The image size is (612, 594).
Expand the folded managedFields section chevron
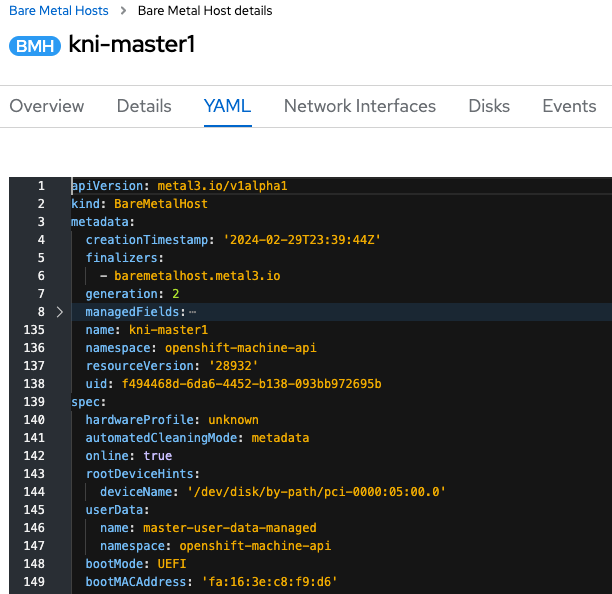point(59,312)
